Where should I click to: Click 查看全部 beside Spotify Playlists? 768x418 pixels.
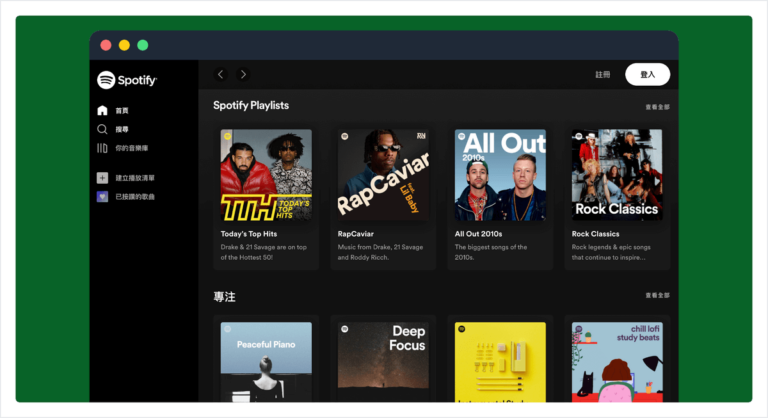click(657, 107)
